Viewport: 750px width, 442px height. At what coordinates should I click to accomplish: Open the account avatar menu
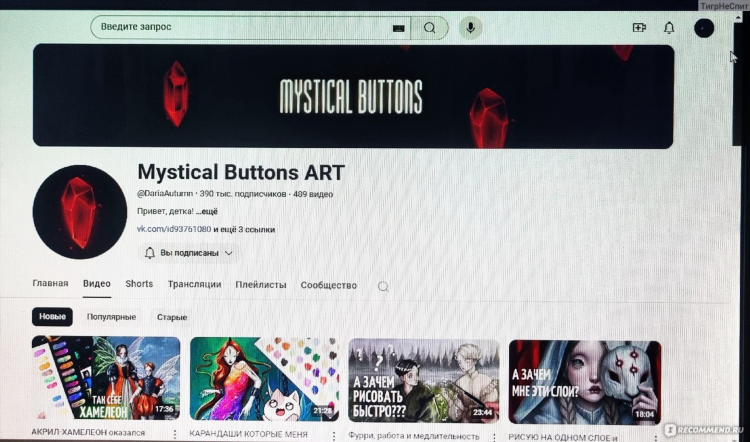[704, 28]
